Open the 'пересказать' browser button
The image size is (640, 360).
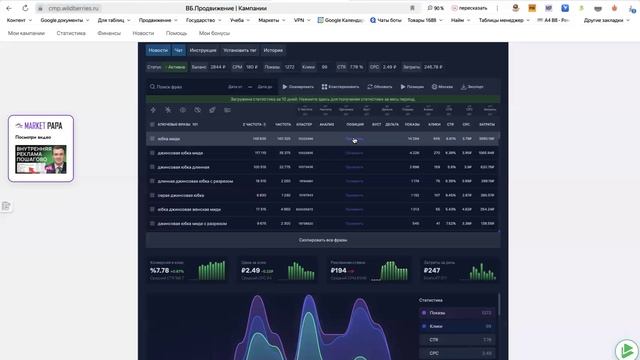coord(469,8)
